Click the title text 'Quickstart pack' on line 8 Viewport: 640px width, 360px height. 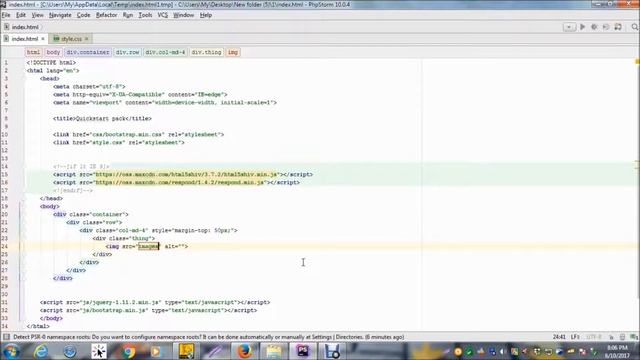(100, 118)
